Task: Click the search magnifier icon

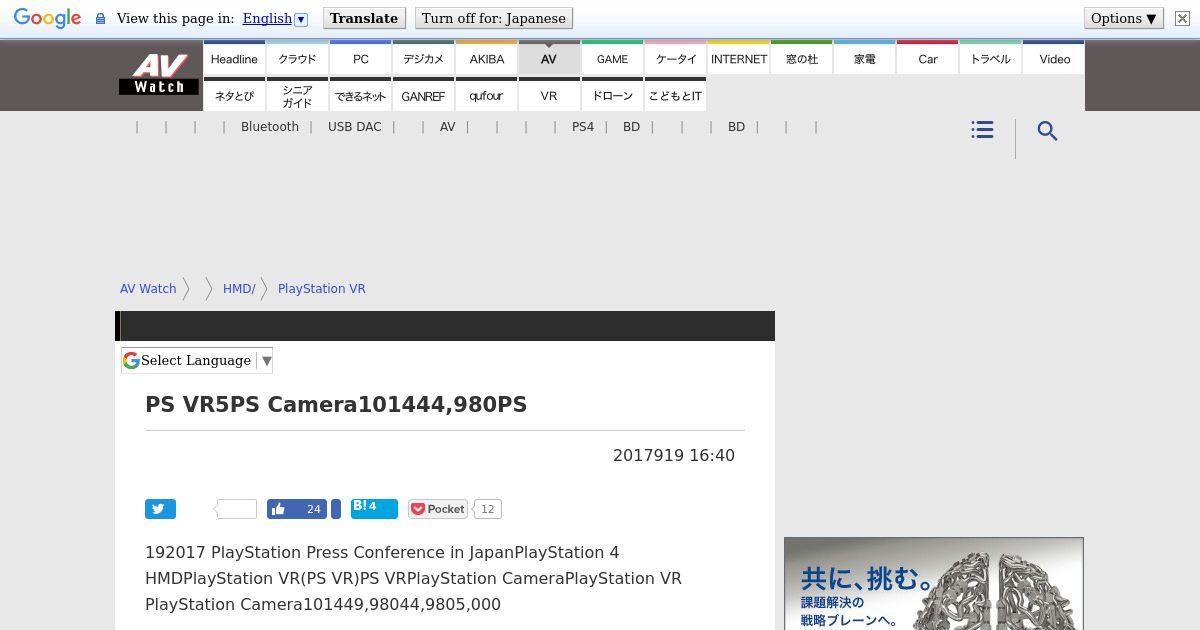Action: (x=1047, y=131)
